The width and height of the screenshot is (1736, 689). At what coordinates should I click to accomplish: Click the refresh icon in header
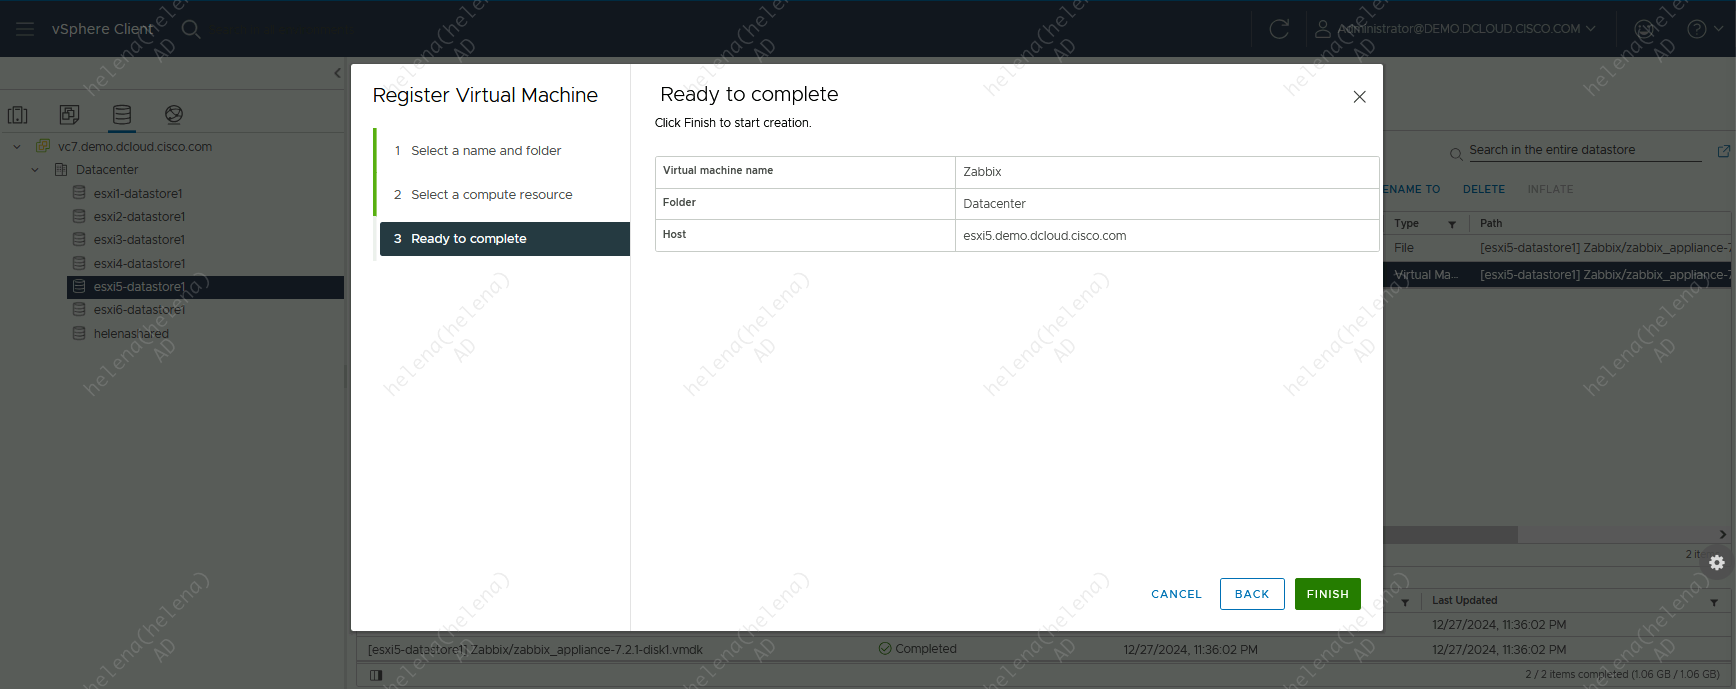click(x=1279, y=29)
